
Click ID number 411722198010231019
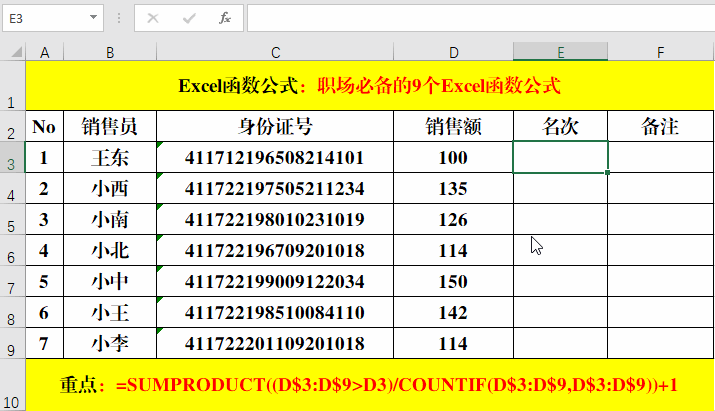pos(275,219)
